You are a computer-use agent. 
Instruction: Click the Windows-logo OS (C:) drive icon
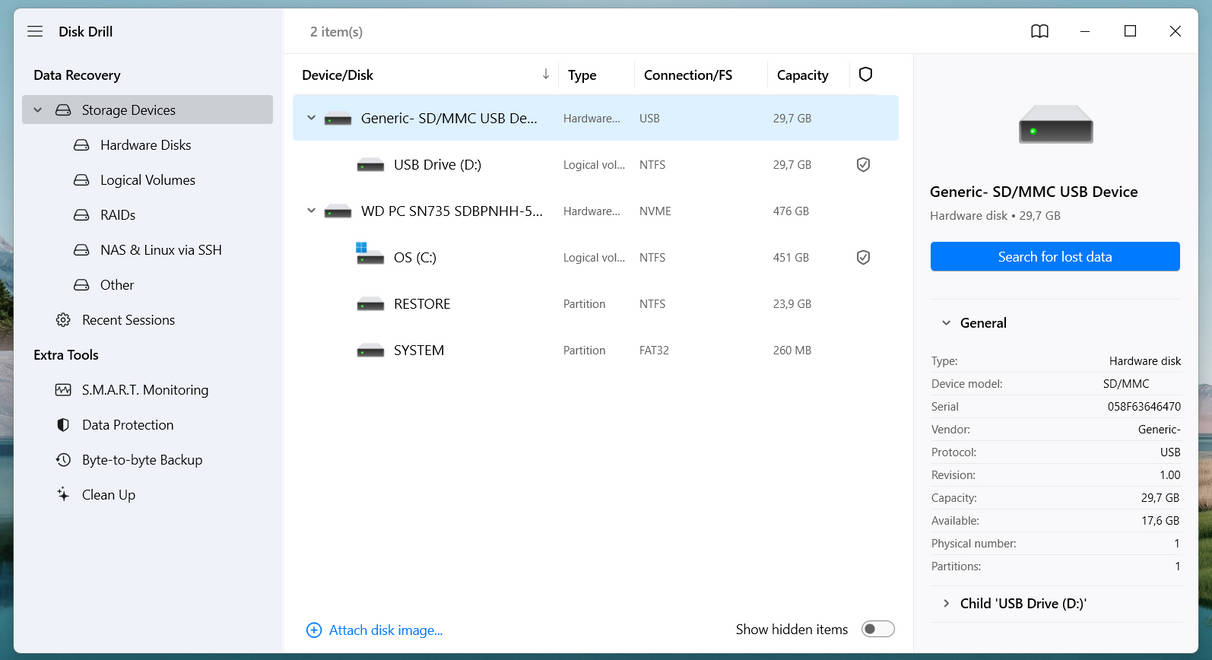(x=369, y=254)
